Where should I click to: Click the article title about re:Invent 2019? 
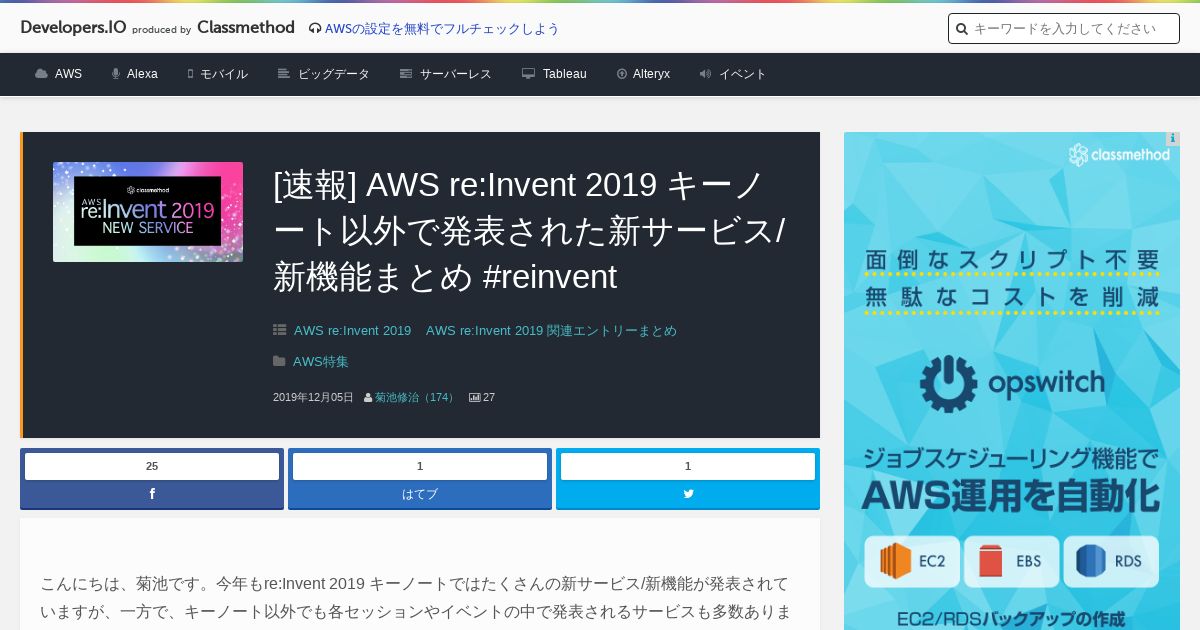tap(529, 230)
